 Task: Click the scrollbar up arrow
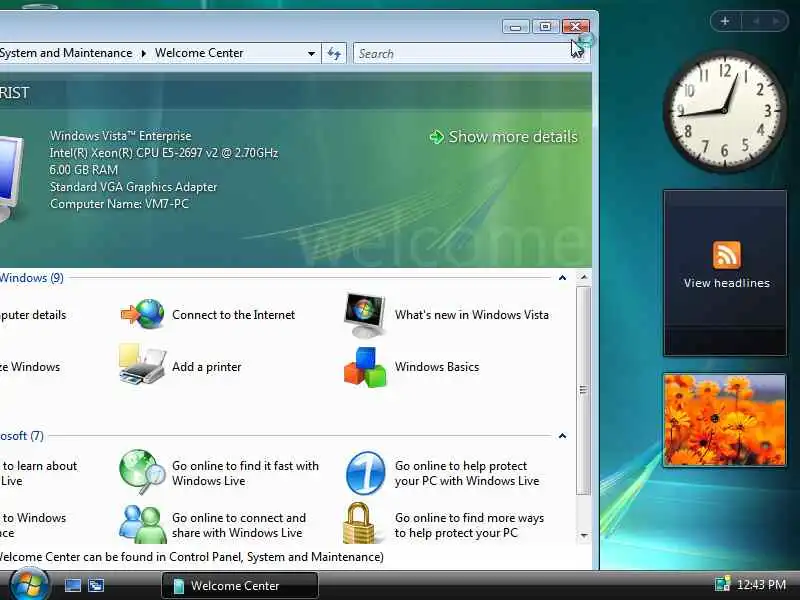(x=584, y=278)
